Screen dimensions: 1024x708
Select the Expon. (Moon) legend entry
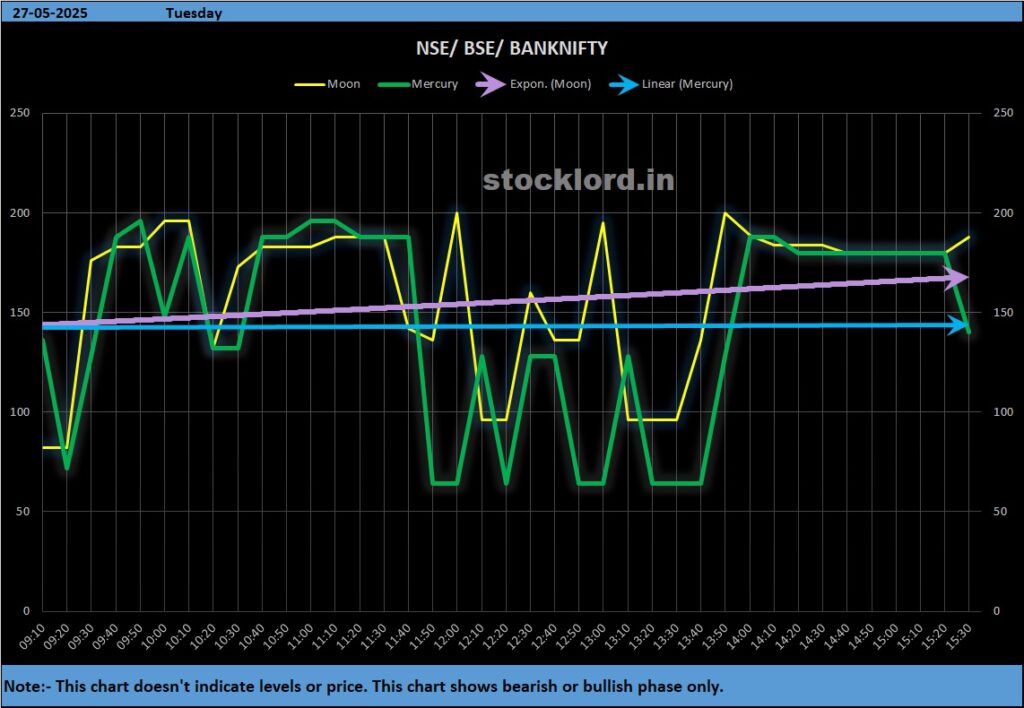click(x=534, y=84)
